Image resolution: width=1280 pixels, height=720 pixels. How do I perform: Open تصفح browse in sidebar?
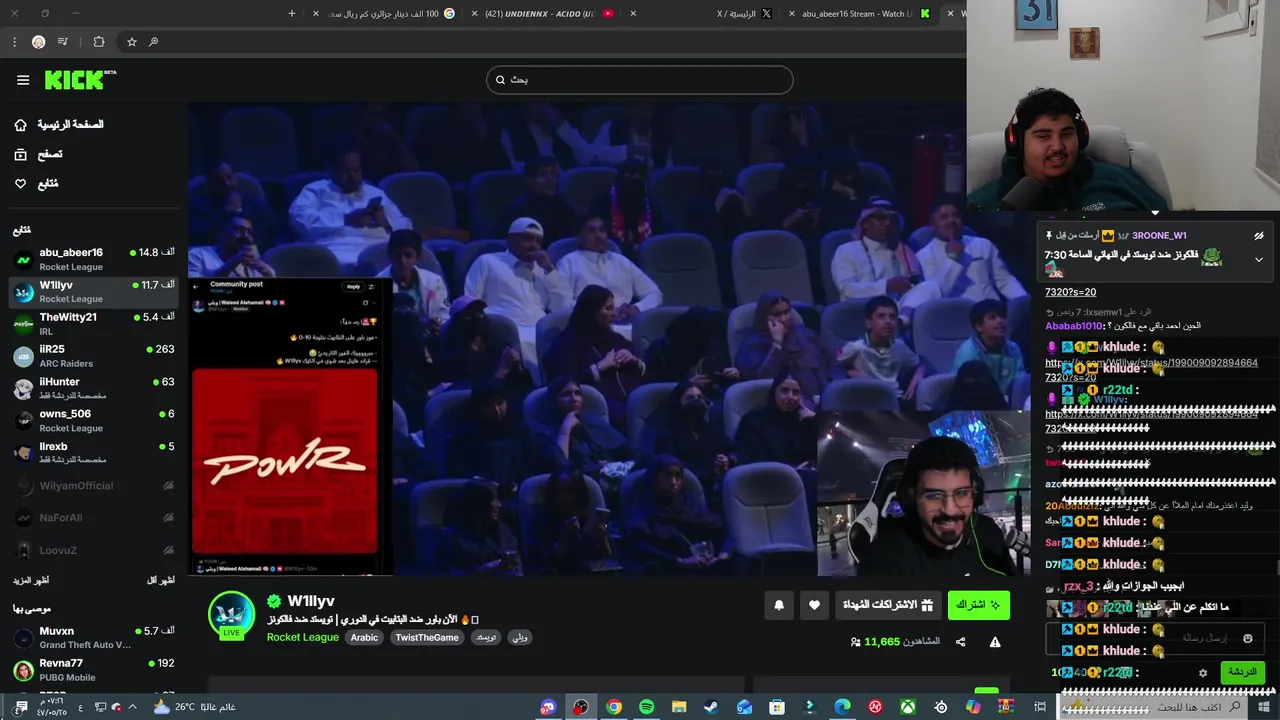click(x=38, y=154)
